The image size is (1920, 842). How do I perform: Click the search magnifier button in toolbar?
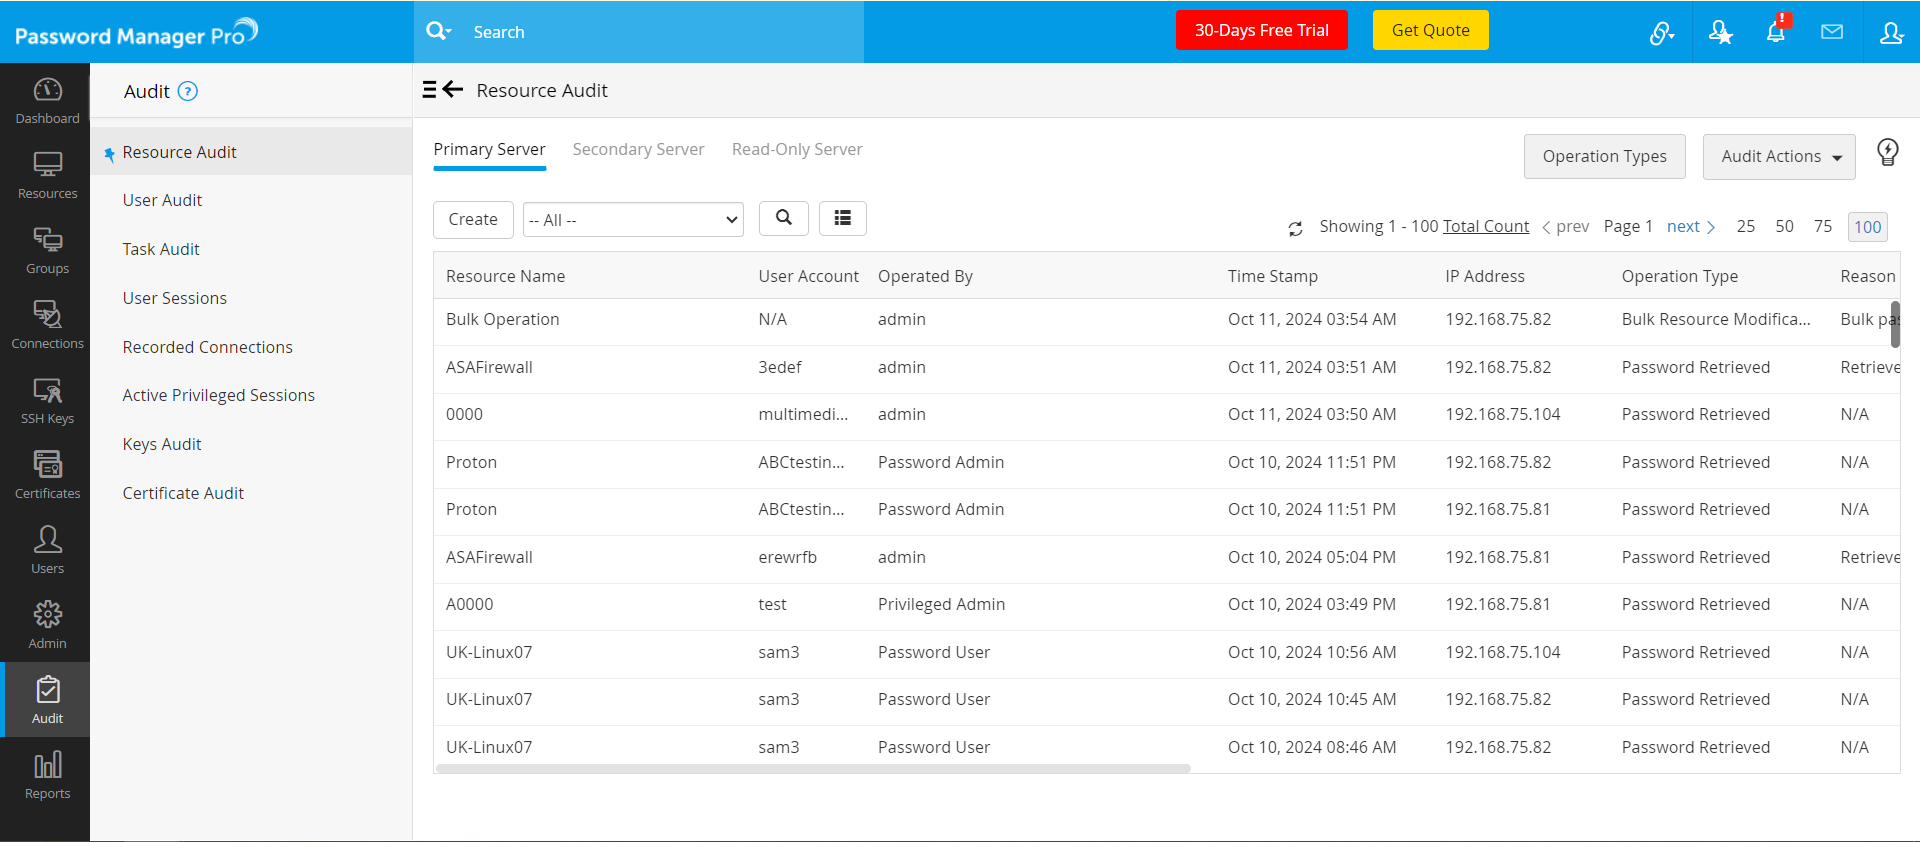click(783, 218)
